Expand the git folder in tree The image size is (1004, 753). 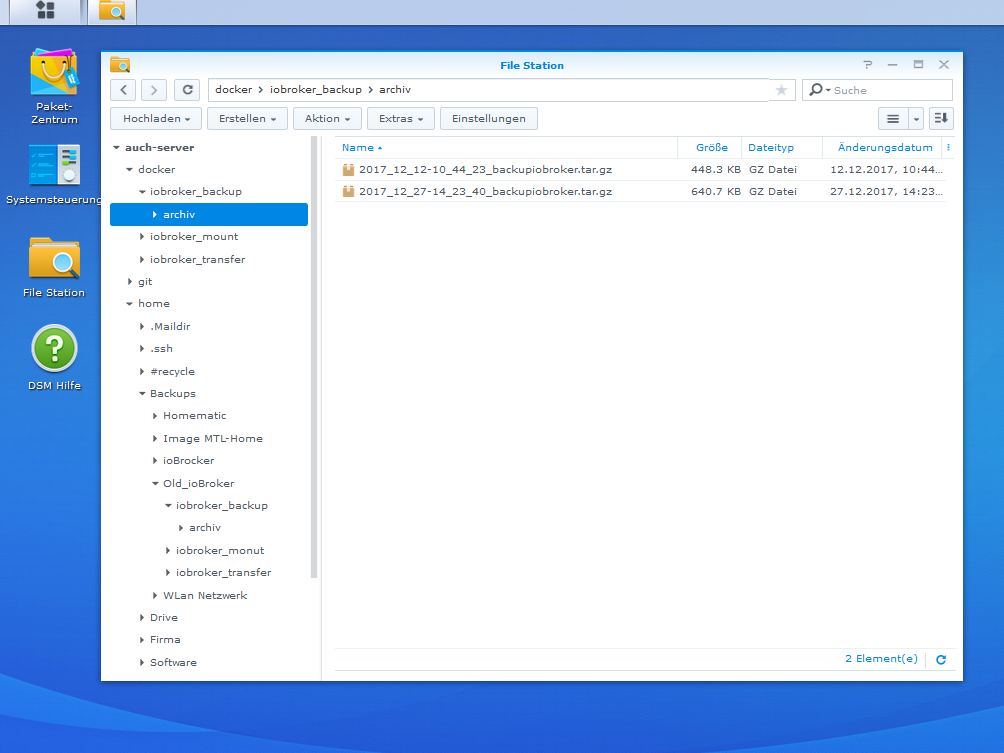click(130, 282)
